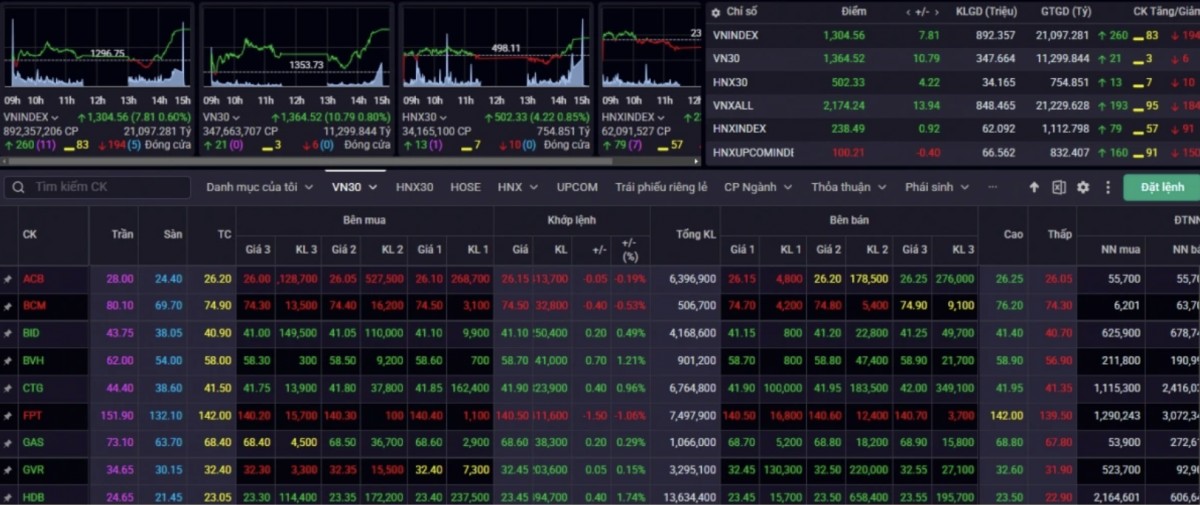Toggle the pin for ACB stock

[x=8, y=279]
